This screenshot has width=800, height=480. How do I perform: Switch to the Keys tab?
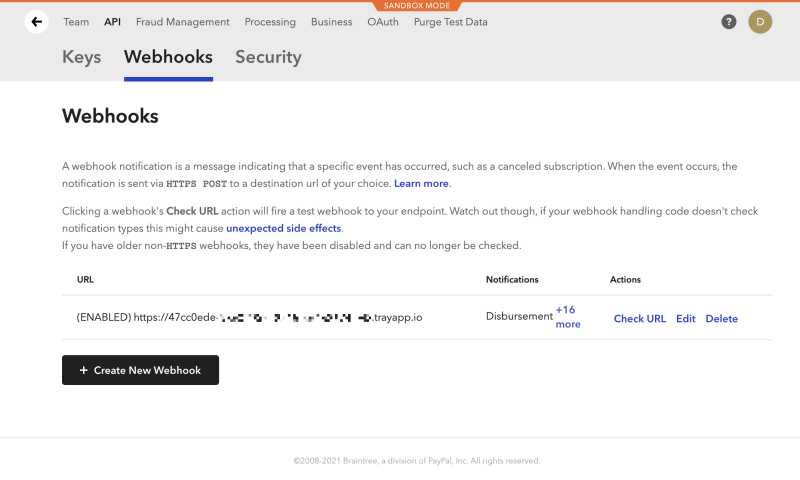coord(82,57)
